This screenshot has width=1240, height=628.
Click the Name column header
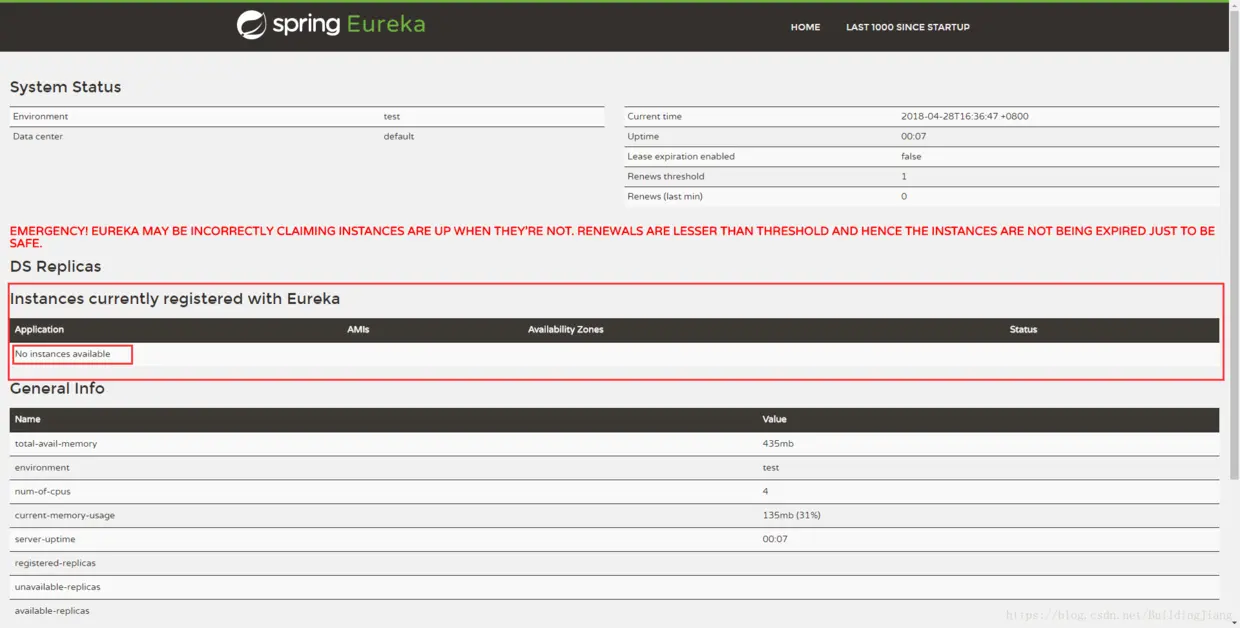click(27, 419)
